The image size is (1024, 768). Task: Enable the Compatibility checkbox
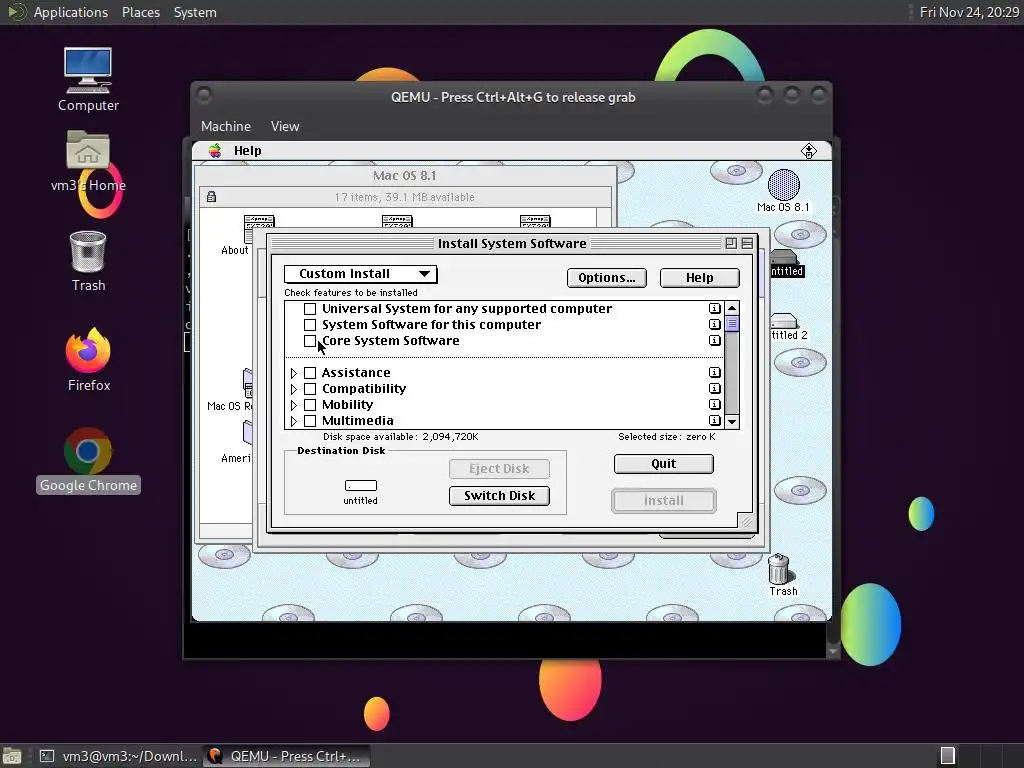pyautogui.click(x=310, y=389)
